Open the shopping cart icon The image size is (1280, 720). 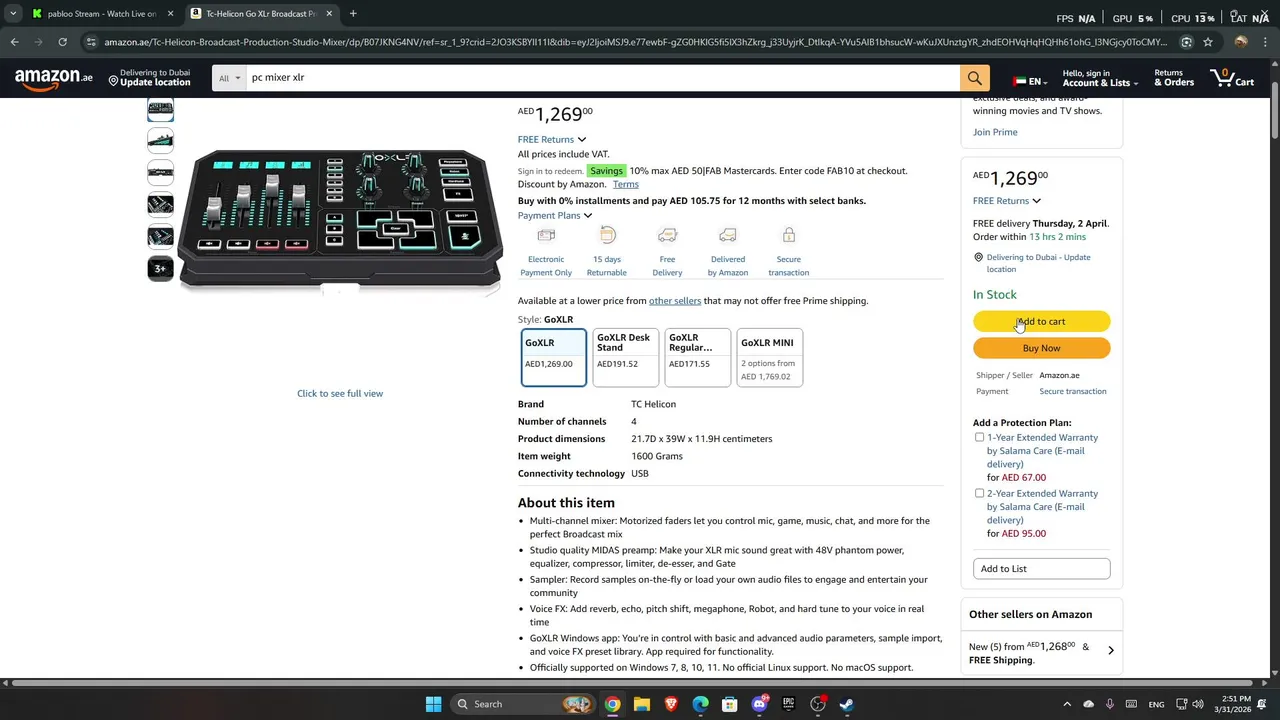point(1232,78)
